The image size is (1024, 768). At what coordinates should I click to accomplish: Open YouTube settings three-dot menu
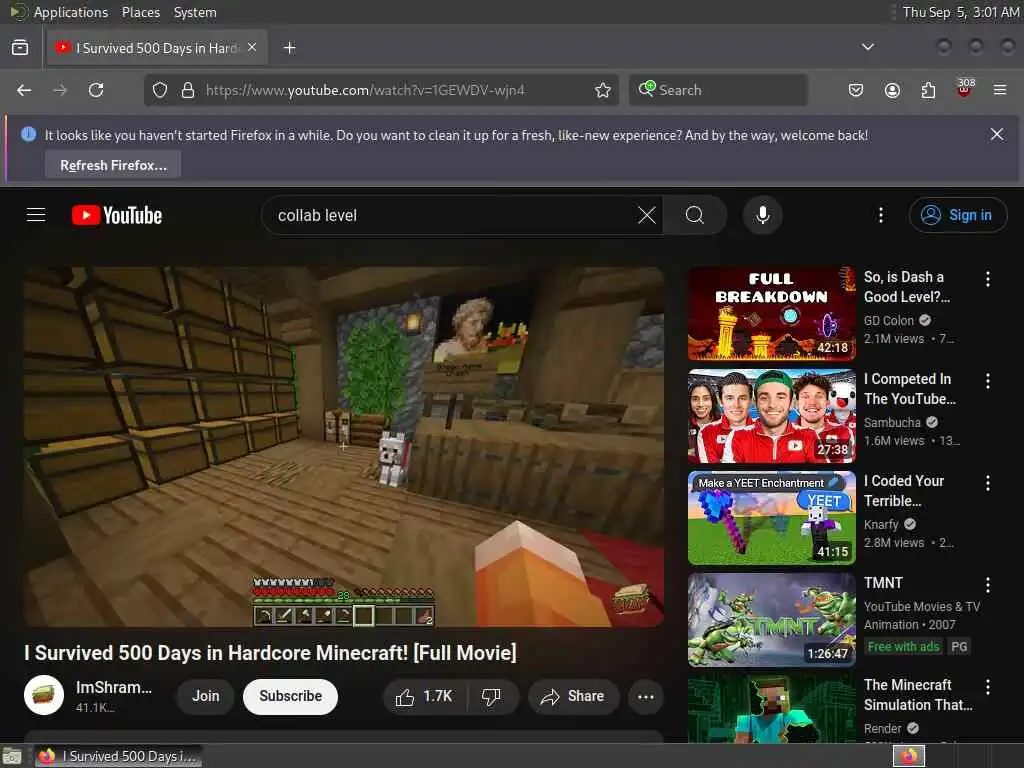(880, 215)
